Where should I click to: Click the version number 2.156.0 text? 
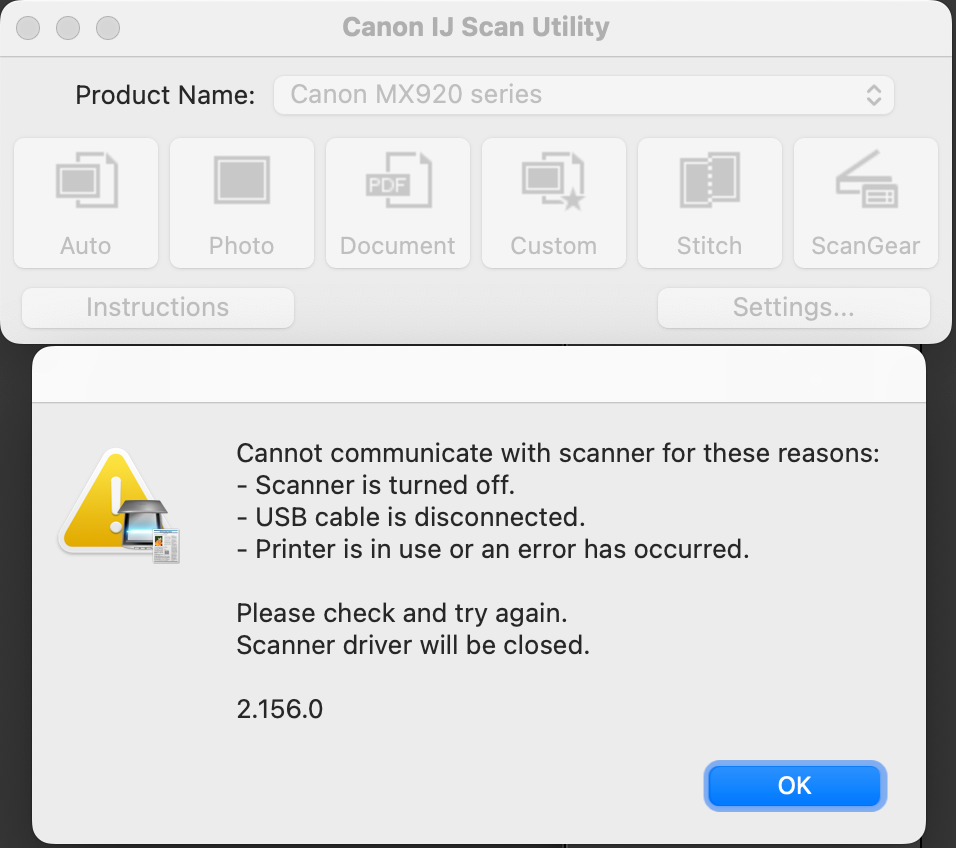pyautogui.click(x=280, y=709)
